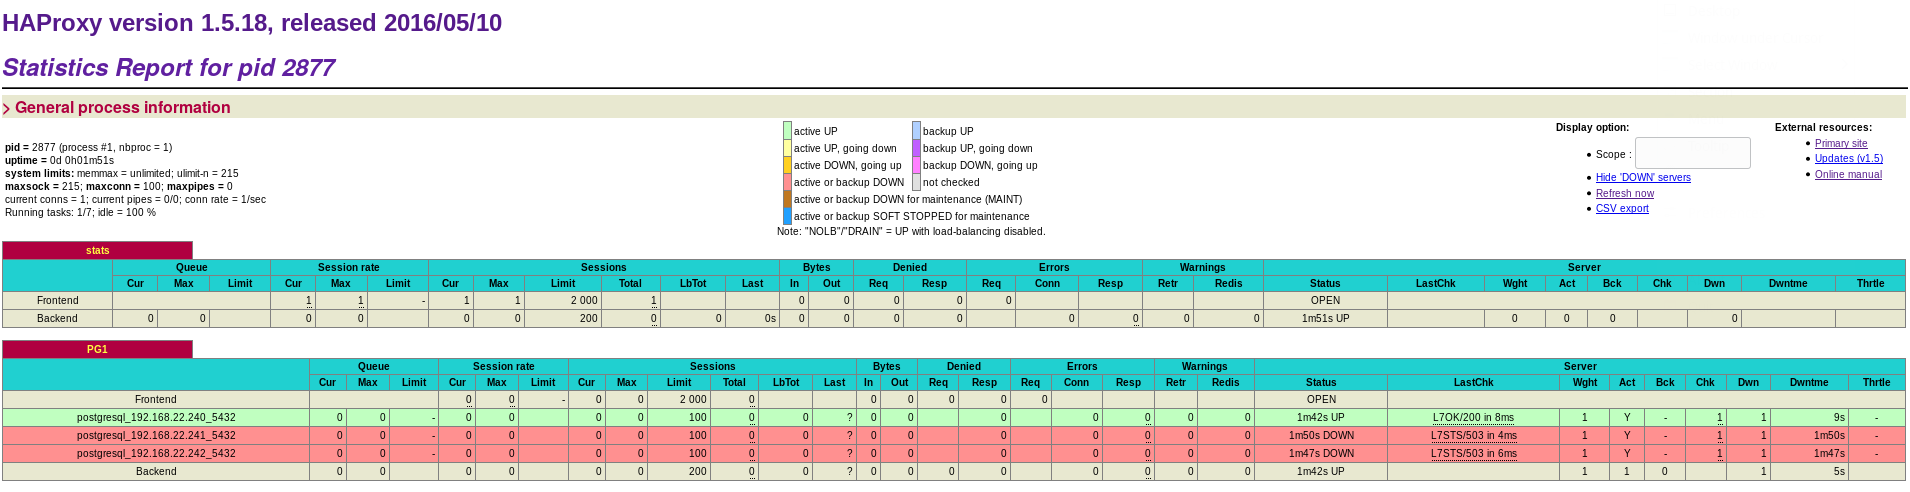Click the 1m50s DOWN status cell
1910x492 pixels.
pyautogui.click(x=1320, y=436)
